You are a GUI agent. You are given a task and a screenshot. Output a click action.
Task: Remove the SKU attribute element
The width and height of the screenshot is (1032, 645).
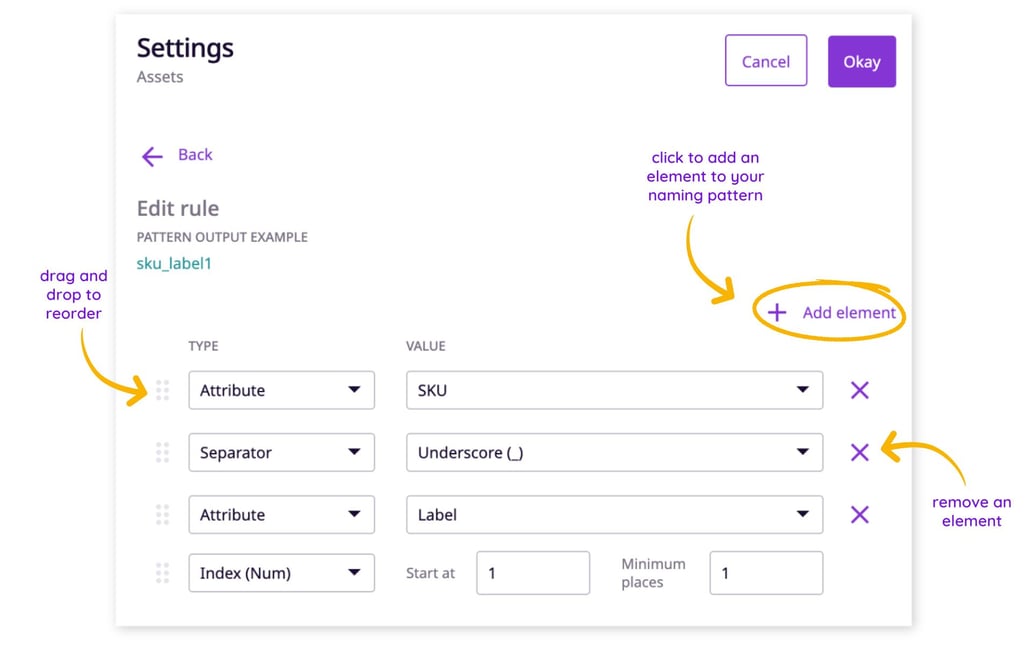tap(859, 390)
